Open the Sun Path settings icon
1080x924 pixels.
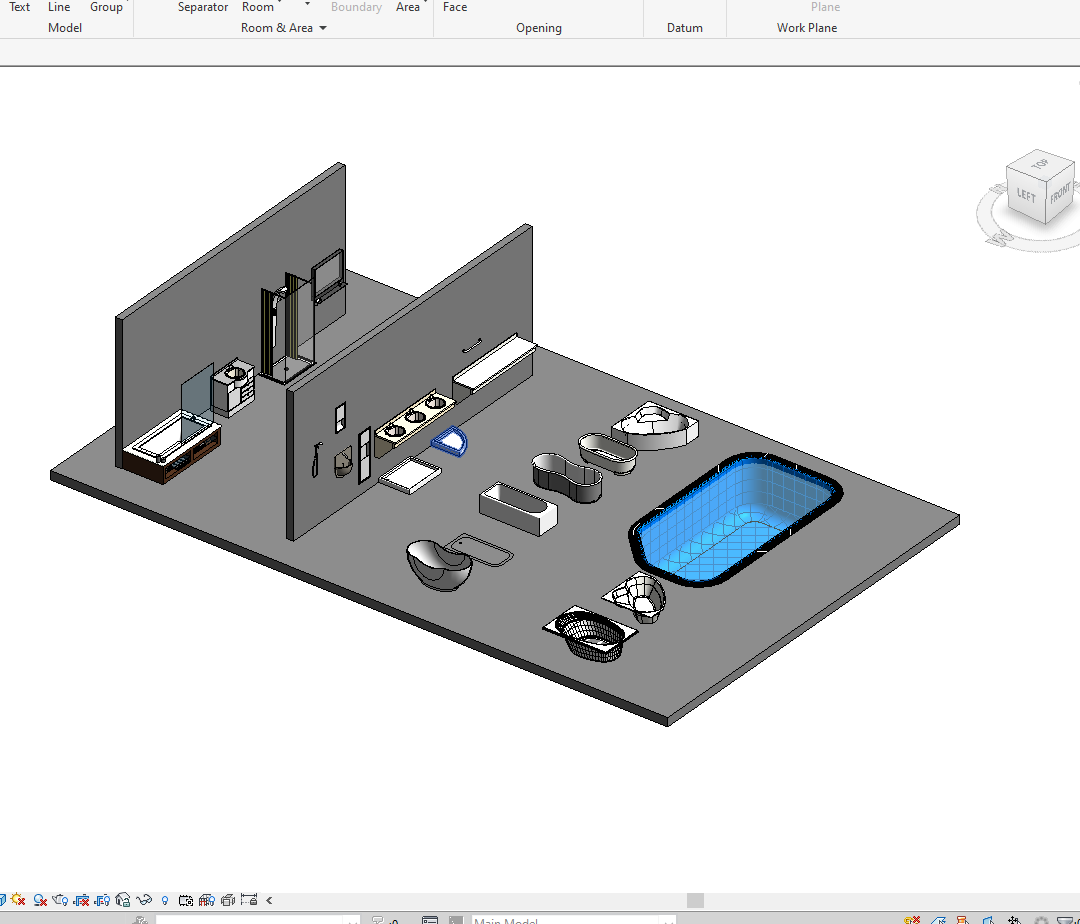(18, 900)
